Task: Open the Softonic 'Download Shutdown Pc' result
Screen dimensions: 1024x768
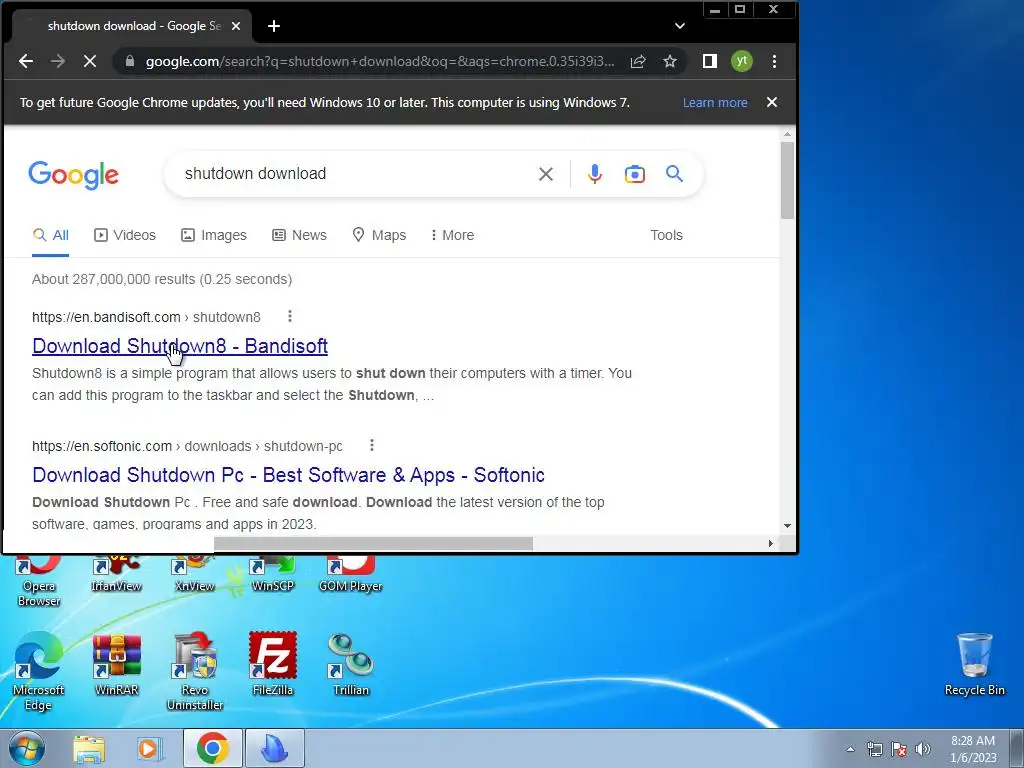Action: pos(289,475)
